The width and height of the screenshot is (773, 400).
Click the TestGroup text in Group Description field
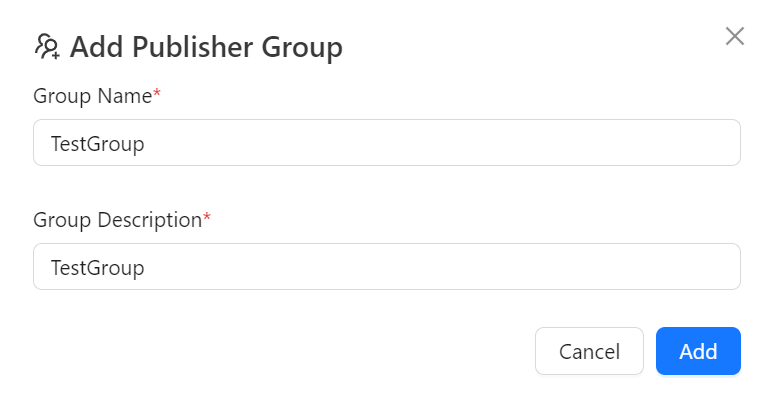98,267
